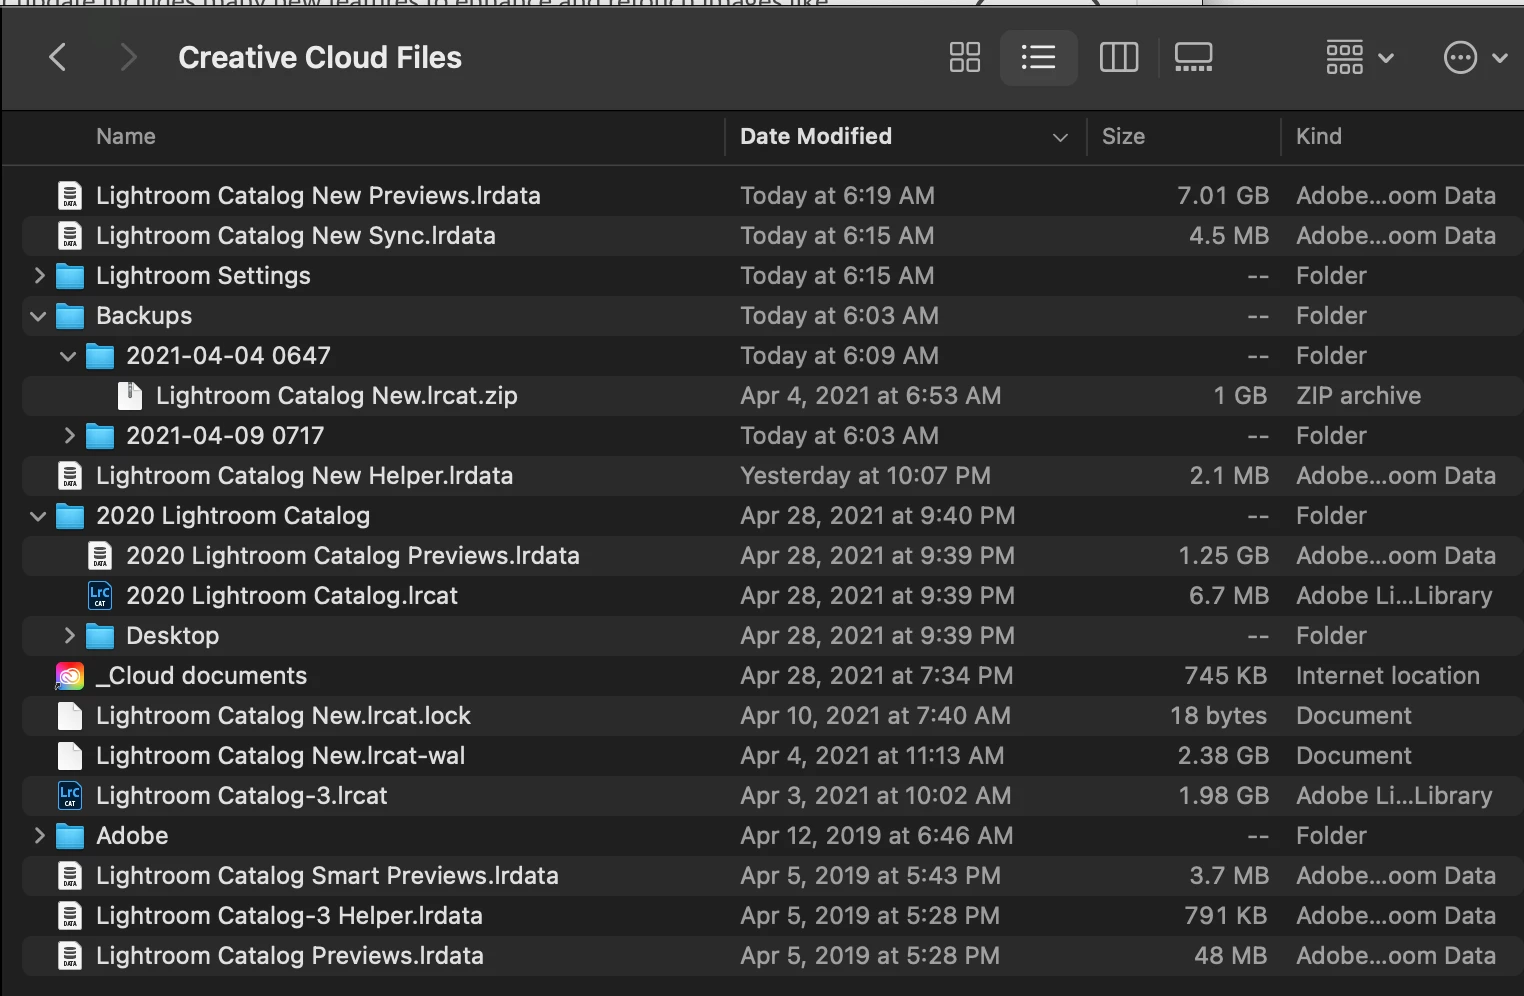Select Lightroom Catalog New Helper.lrdata file icon
The height and width of the screenshot is (996, 1524).
point(70,476)
